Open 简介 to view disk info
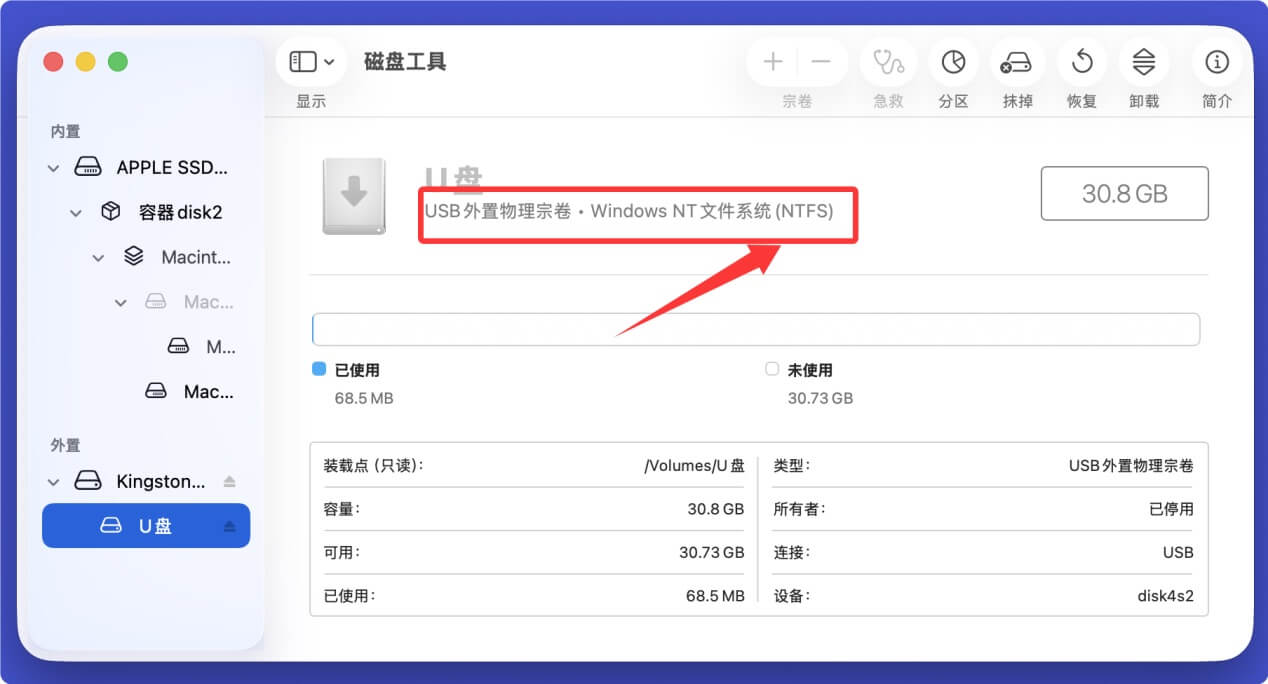1268x684 pixels. coord(1216,62)
